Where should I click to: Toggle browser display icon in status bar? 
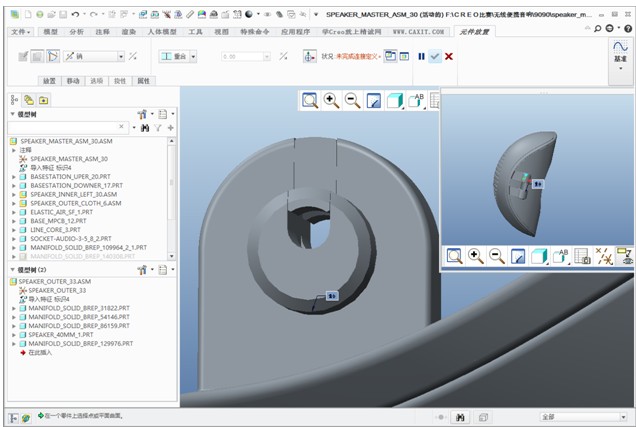coord(26,418)
